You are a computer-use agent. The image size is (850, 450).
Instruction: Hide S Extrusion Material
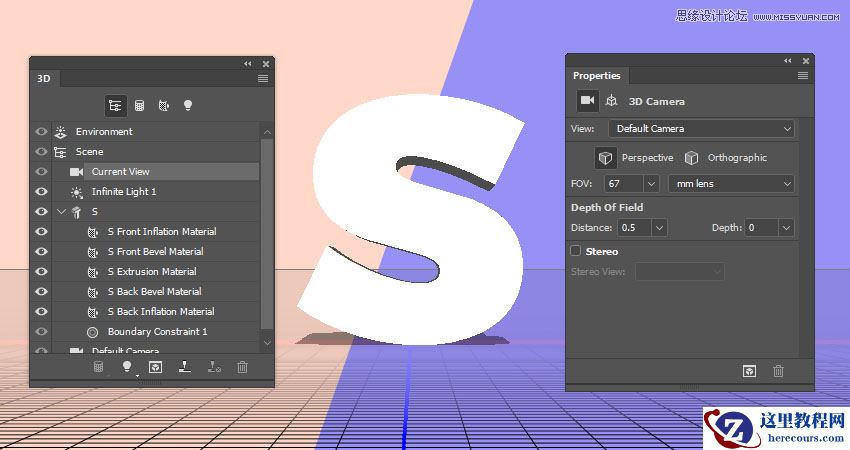point(41,272)
